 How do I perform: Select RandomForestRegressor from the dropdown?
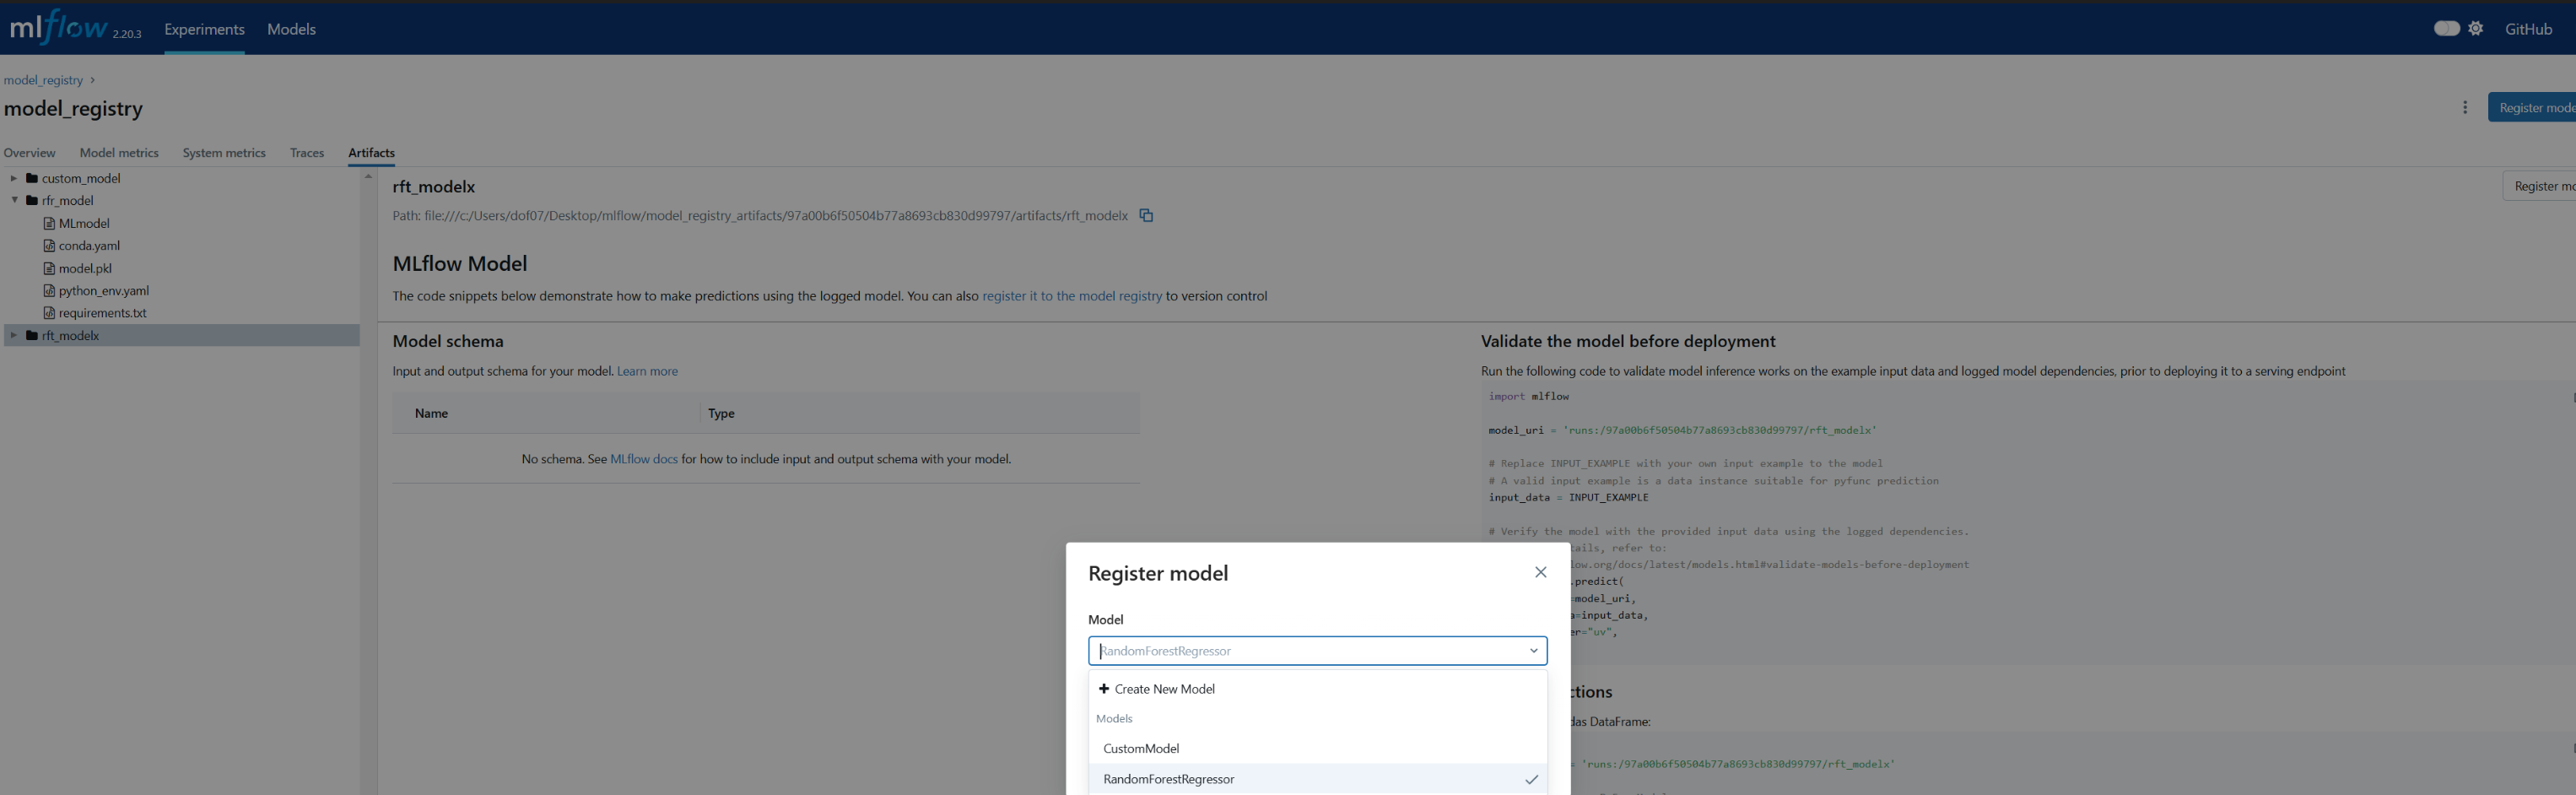[1317, 779]
